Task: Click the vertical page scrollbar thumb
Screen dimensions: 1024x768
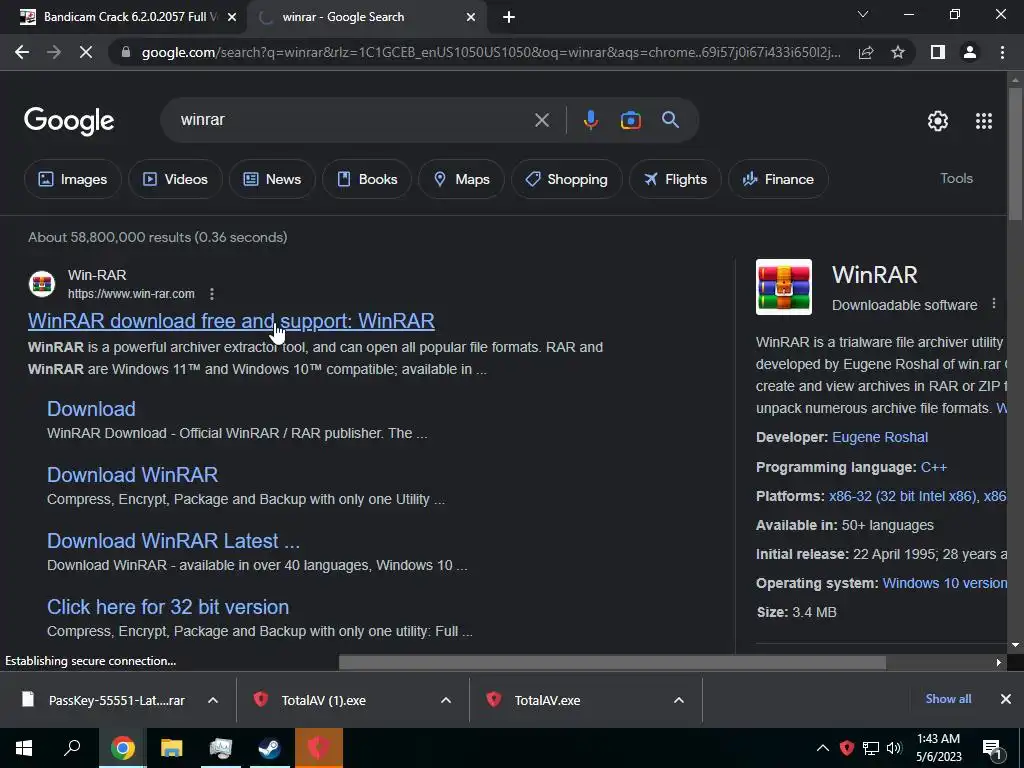Action: click(1015, 155)
